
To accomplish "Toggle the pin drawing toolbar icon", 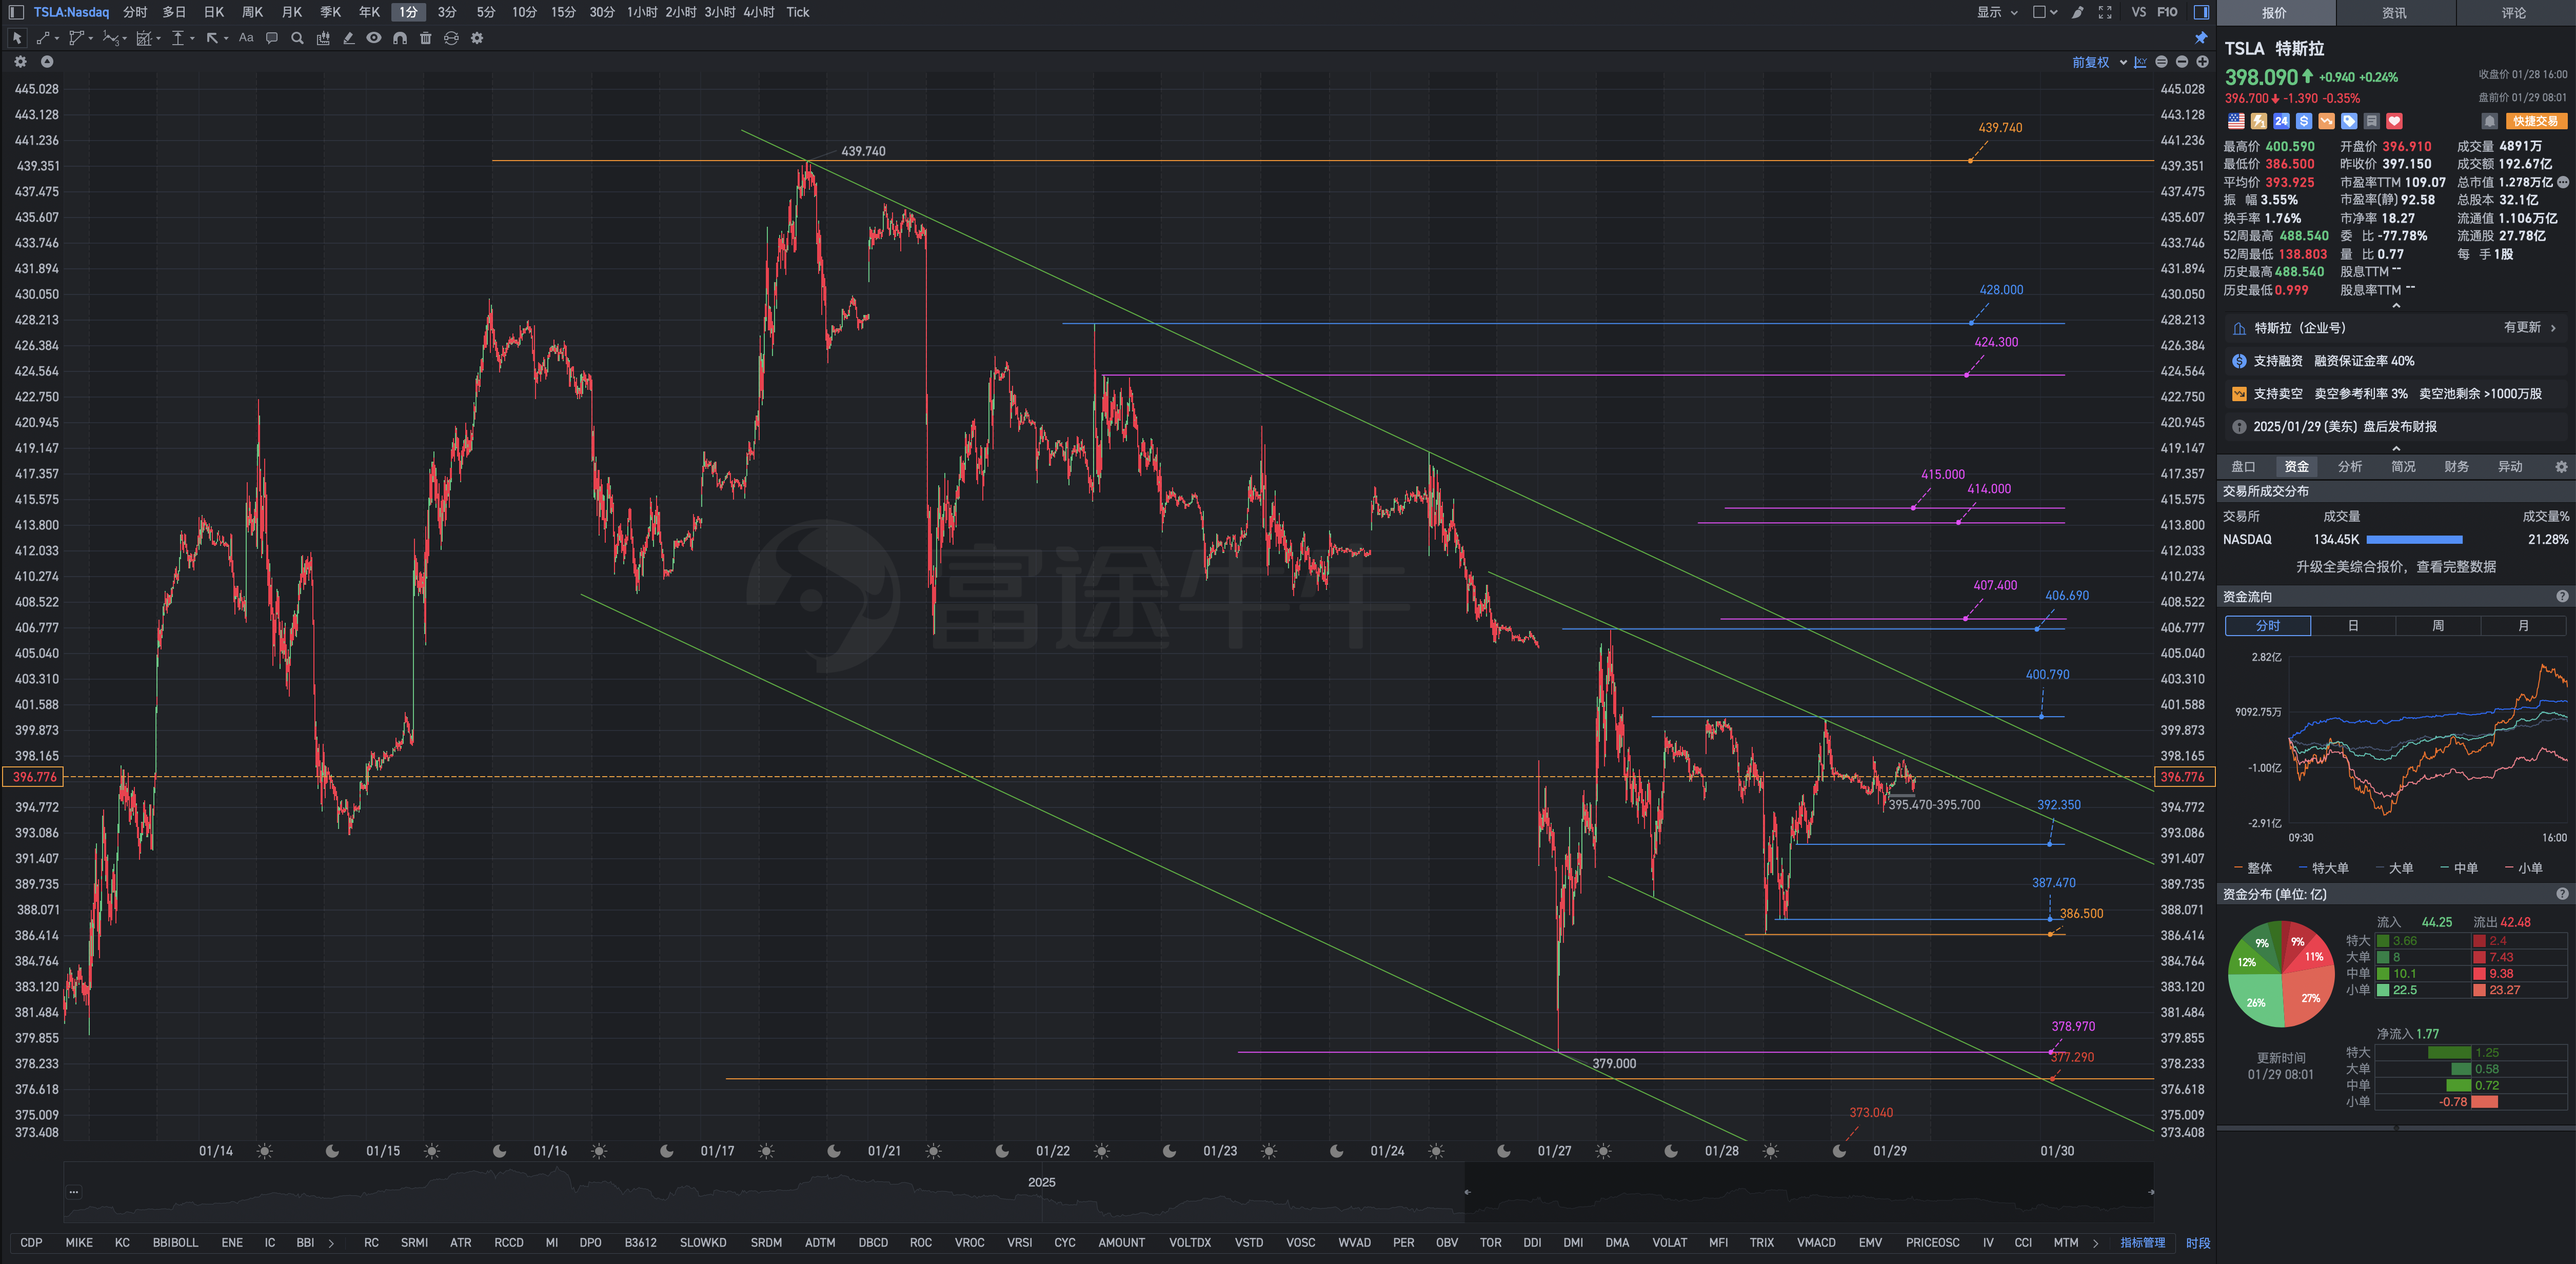I will [2201, 38].
